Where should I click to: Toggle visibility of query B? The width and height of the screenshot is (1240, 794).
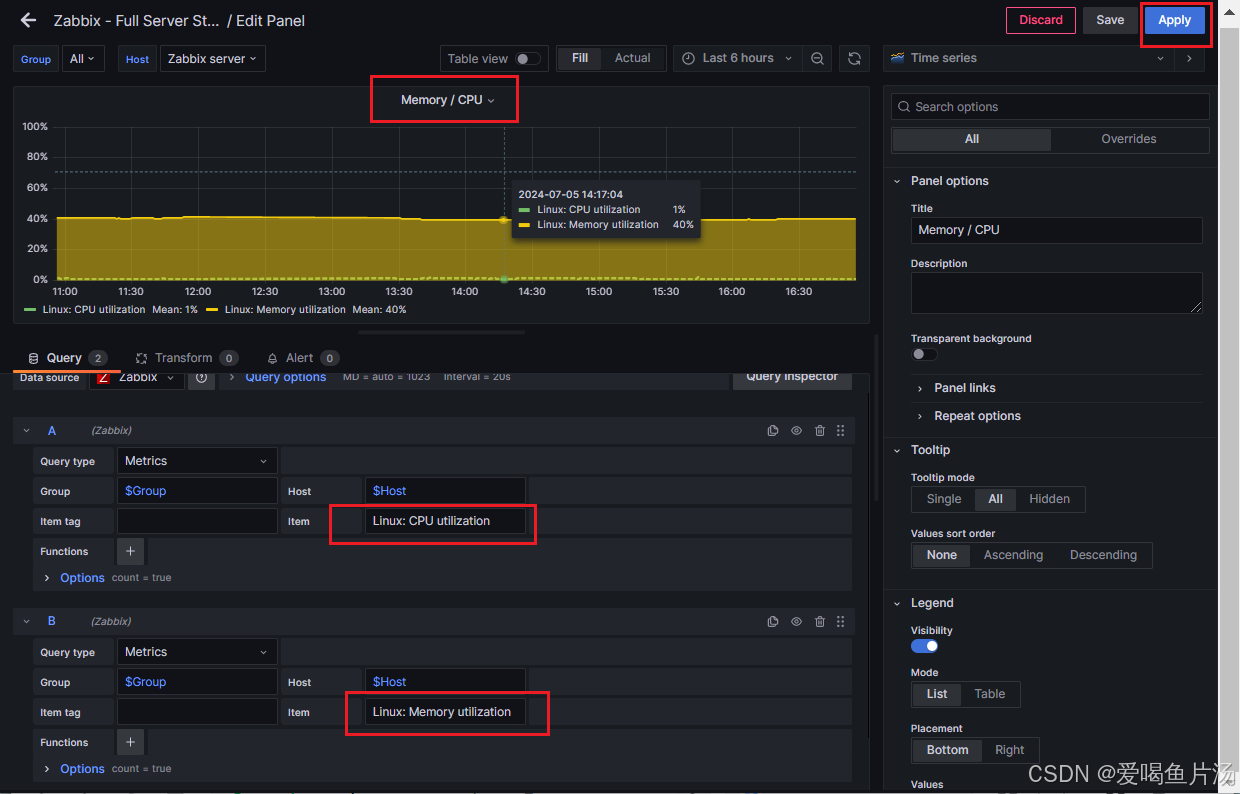coord(797,621)
